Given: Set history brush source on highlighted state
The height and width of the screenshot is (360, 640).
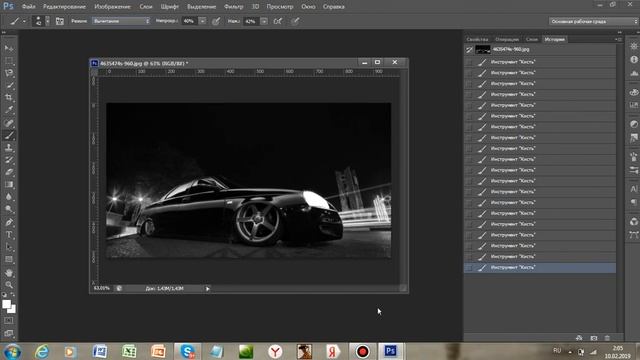Looking at the screenshot, I should [469, 268].
